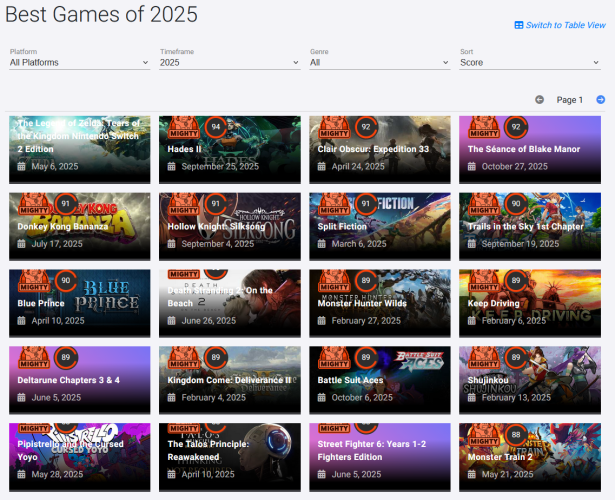This screenshot has width=615, height=500.
Task: Click the 89 score on Deltarune Chapters 3 & 4
Action: pyautogui.click(x=66, y=357)
